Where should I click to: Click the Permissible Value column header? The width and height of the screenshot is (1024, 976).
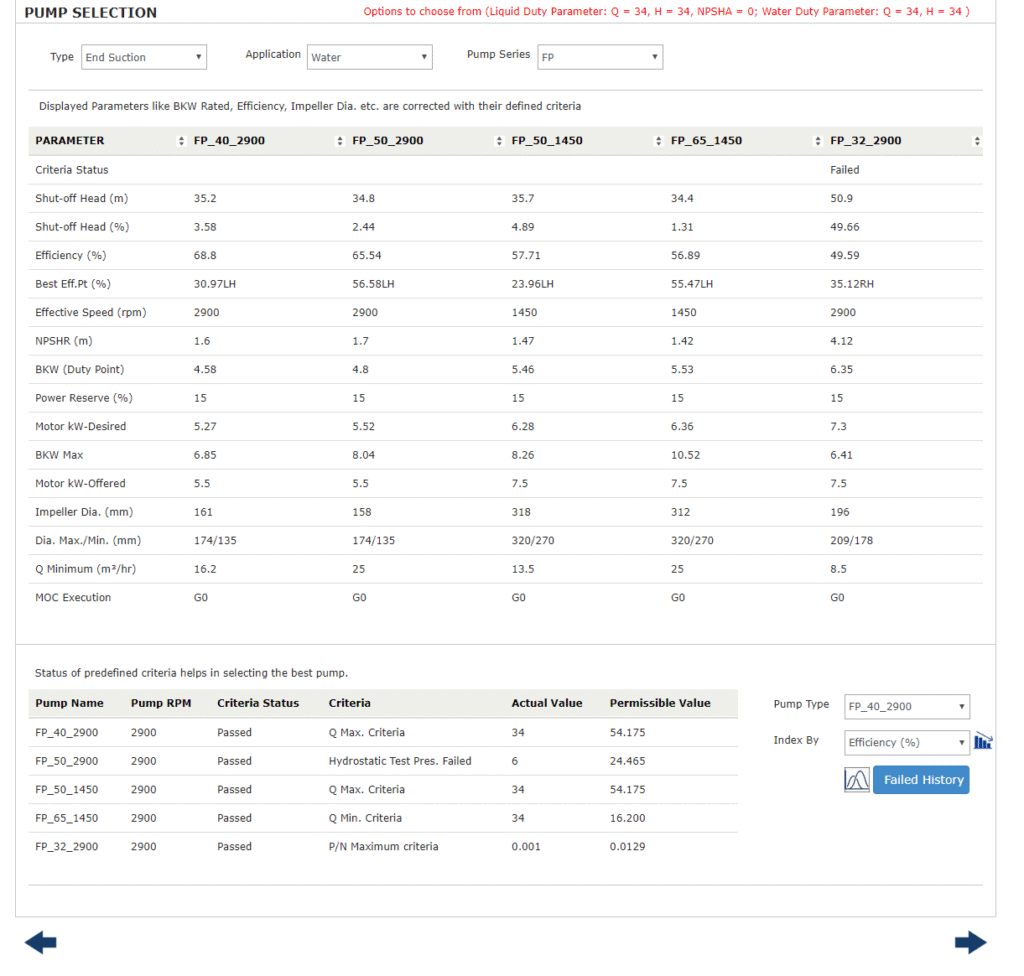(x=660, y=703)
